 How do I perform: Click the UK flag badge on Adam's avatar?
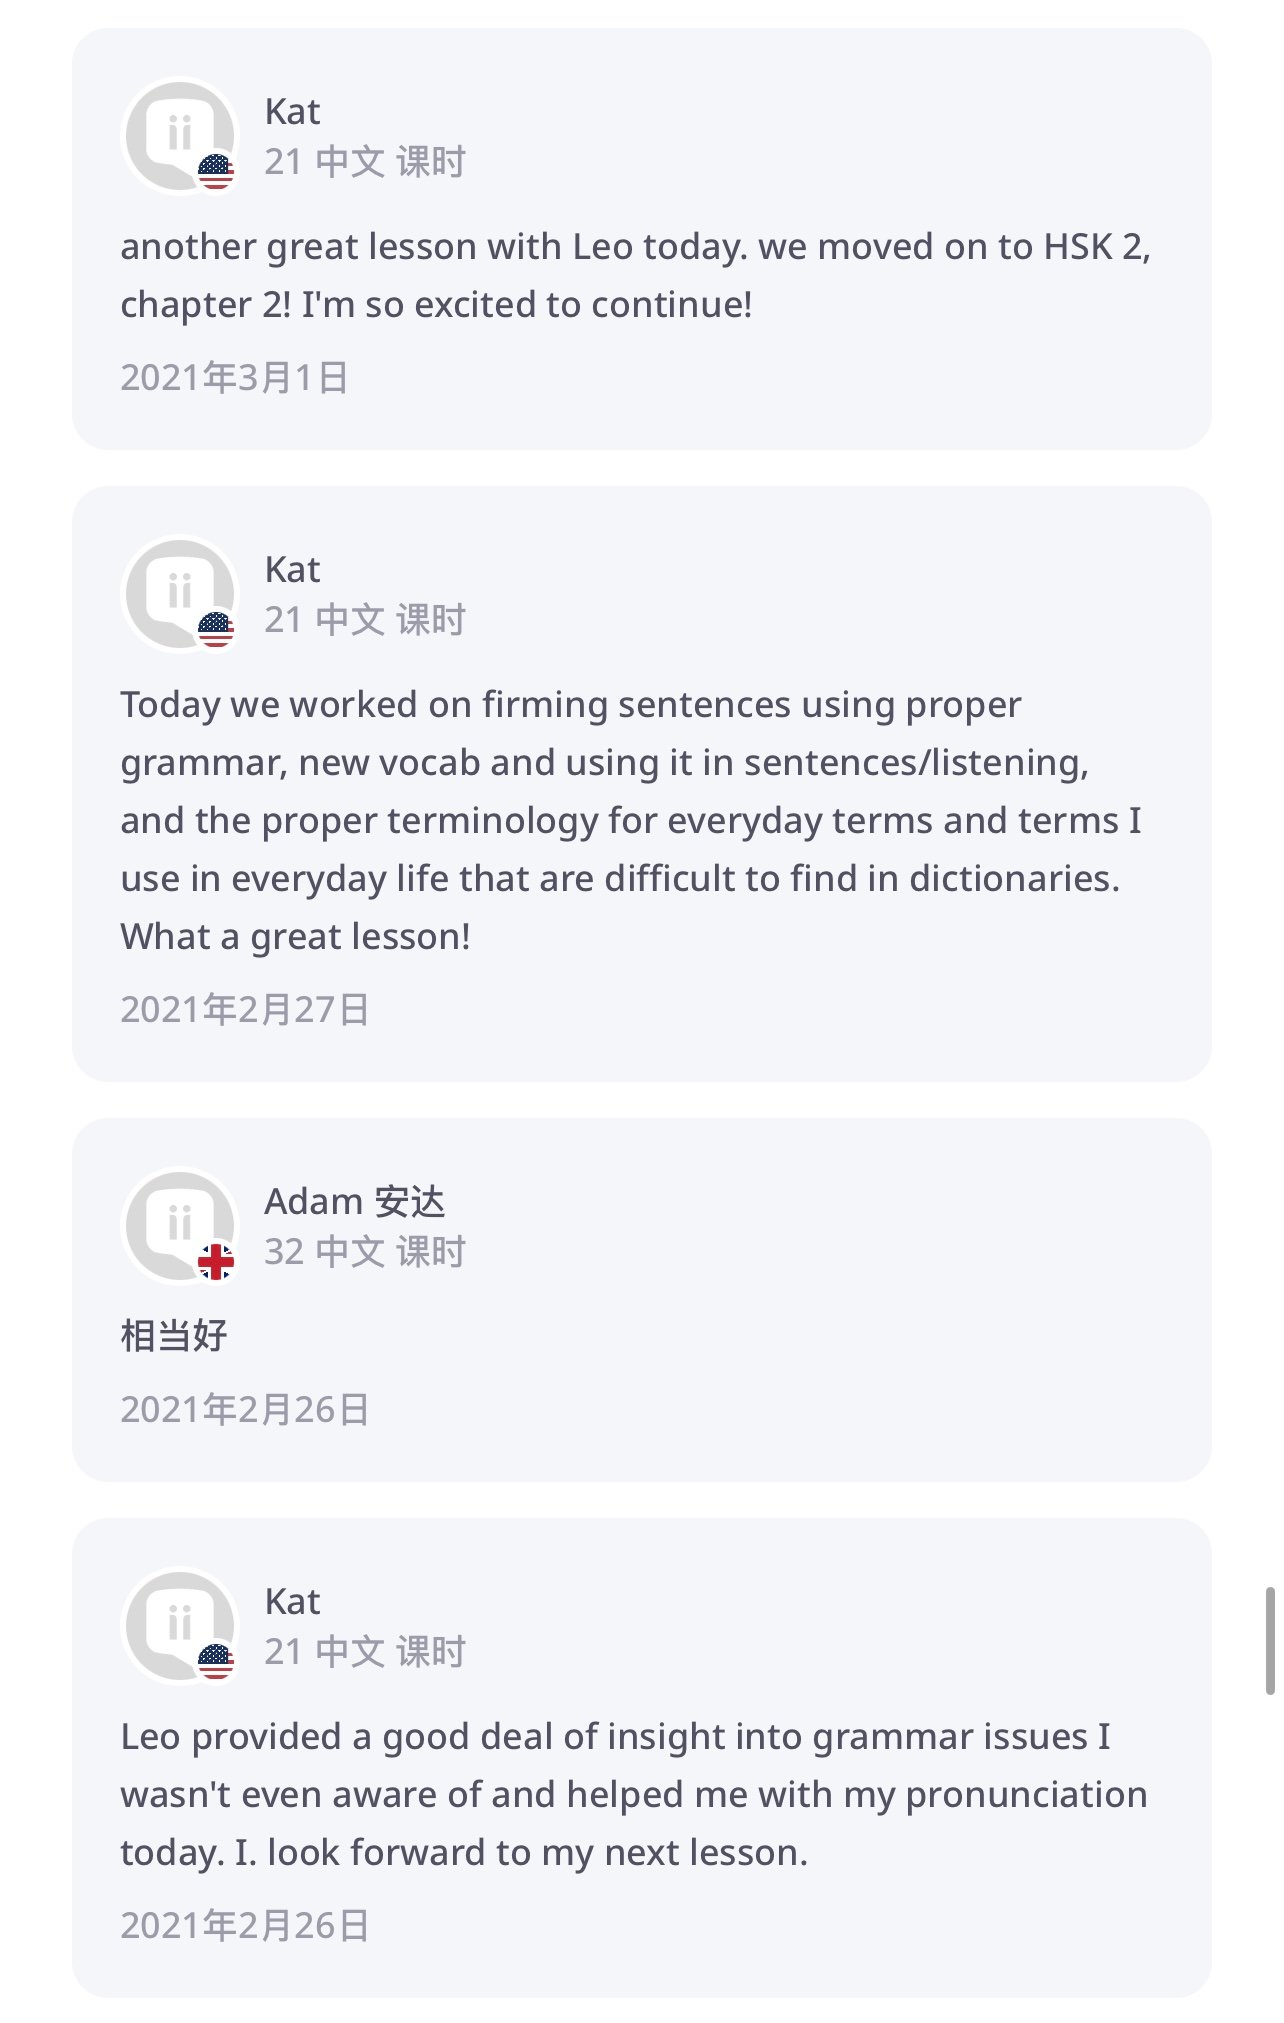pyautogui.click(x=215, y=1262)
